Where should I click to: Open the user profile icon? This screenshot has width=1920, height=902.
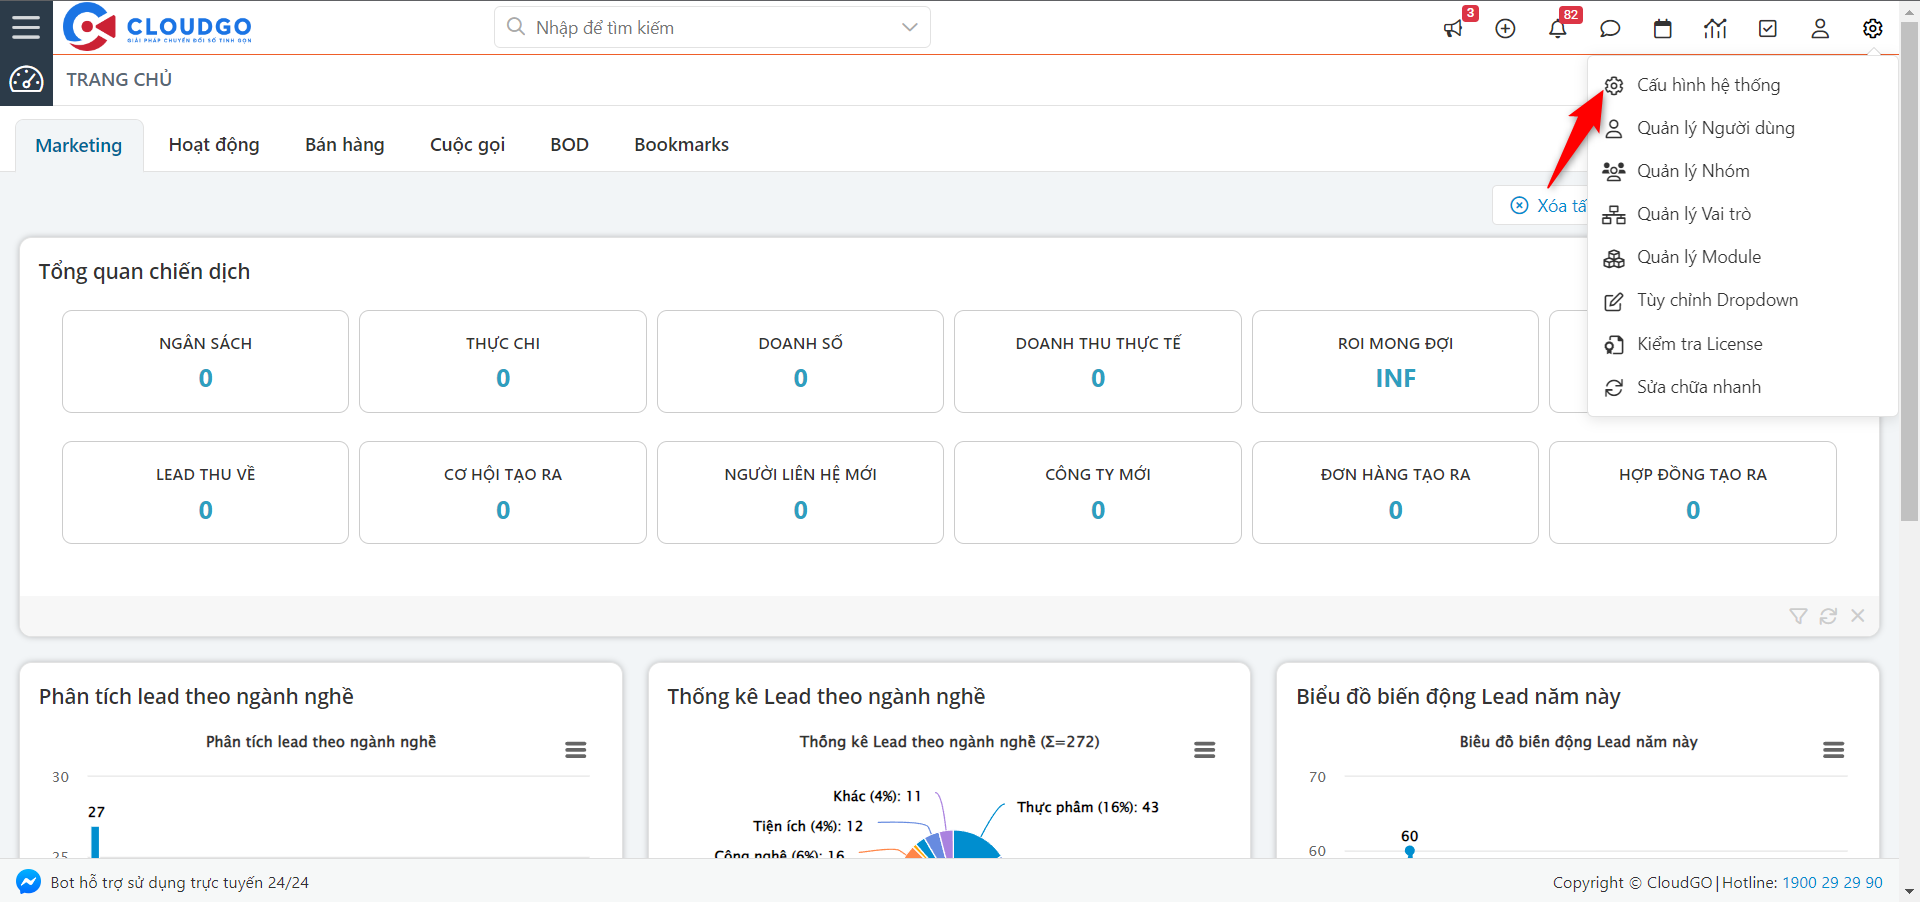(1820, 29)
